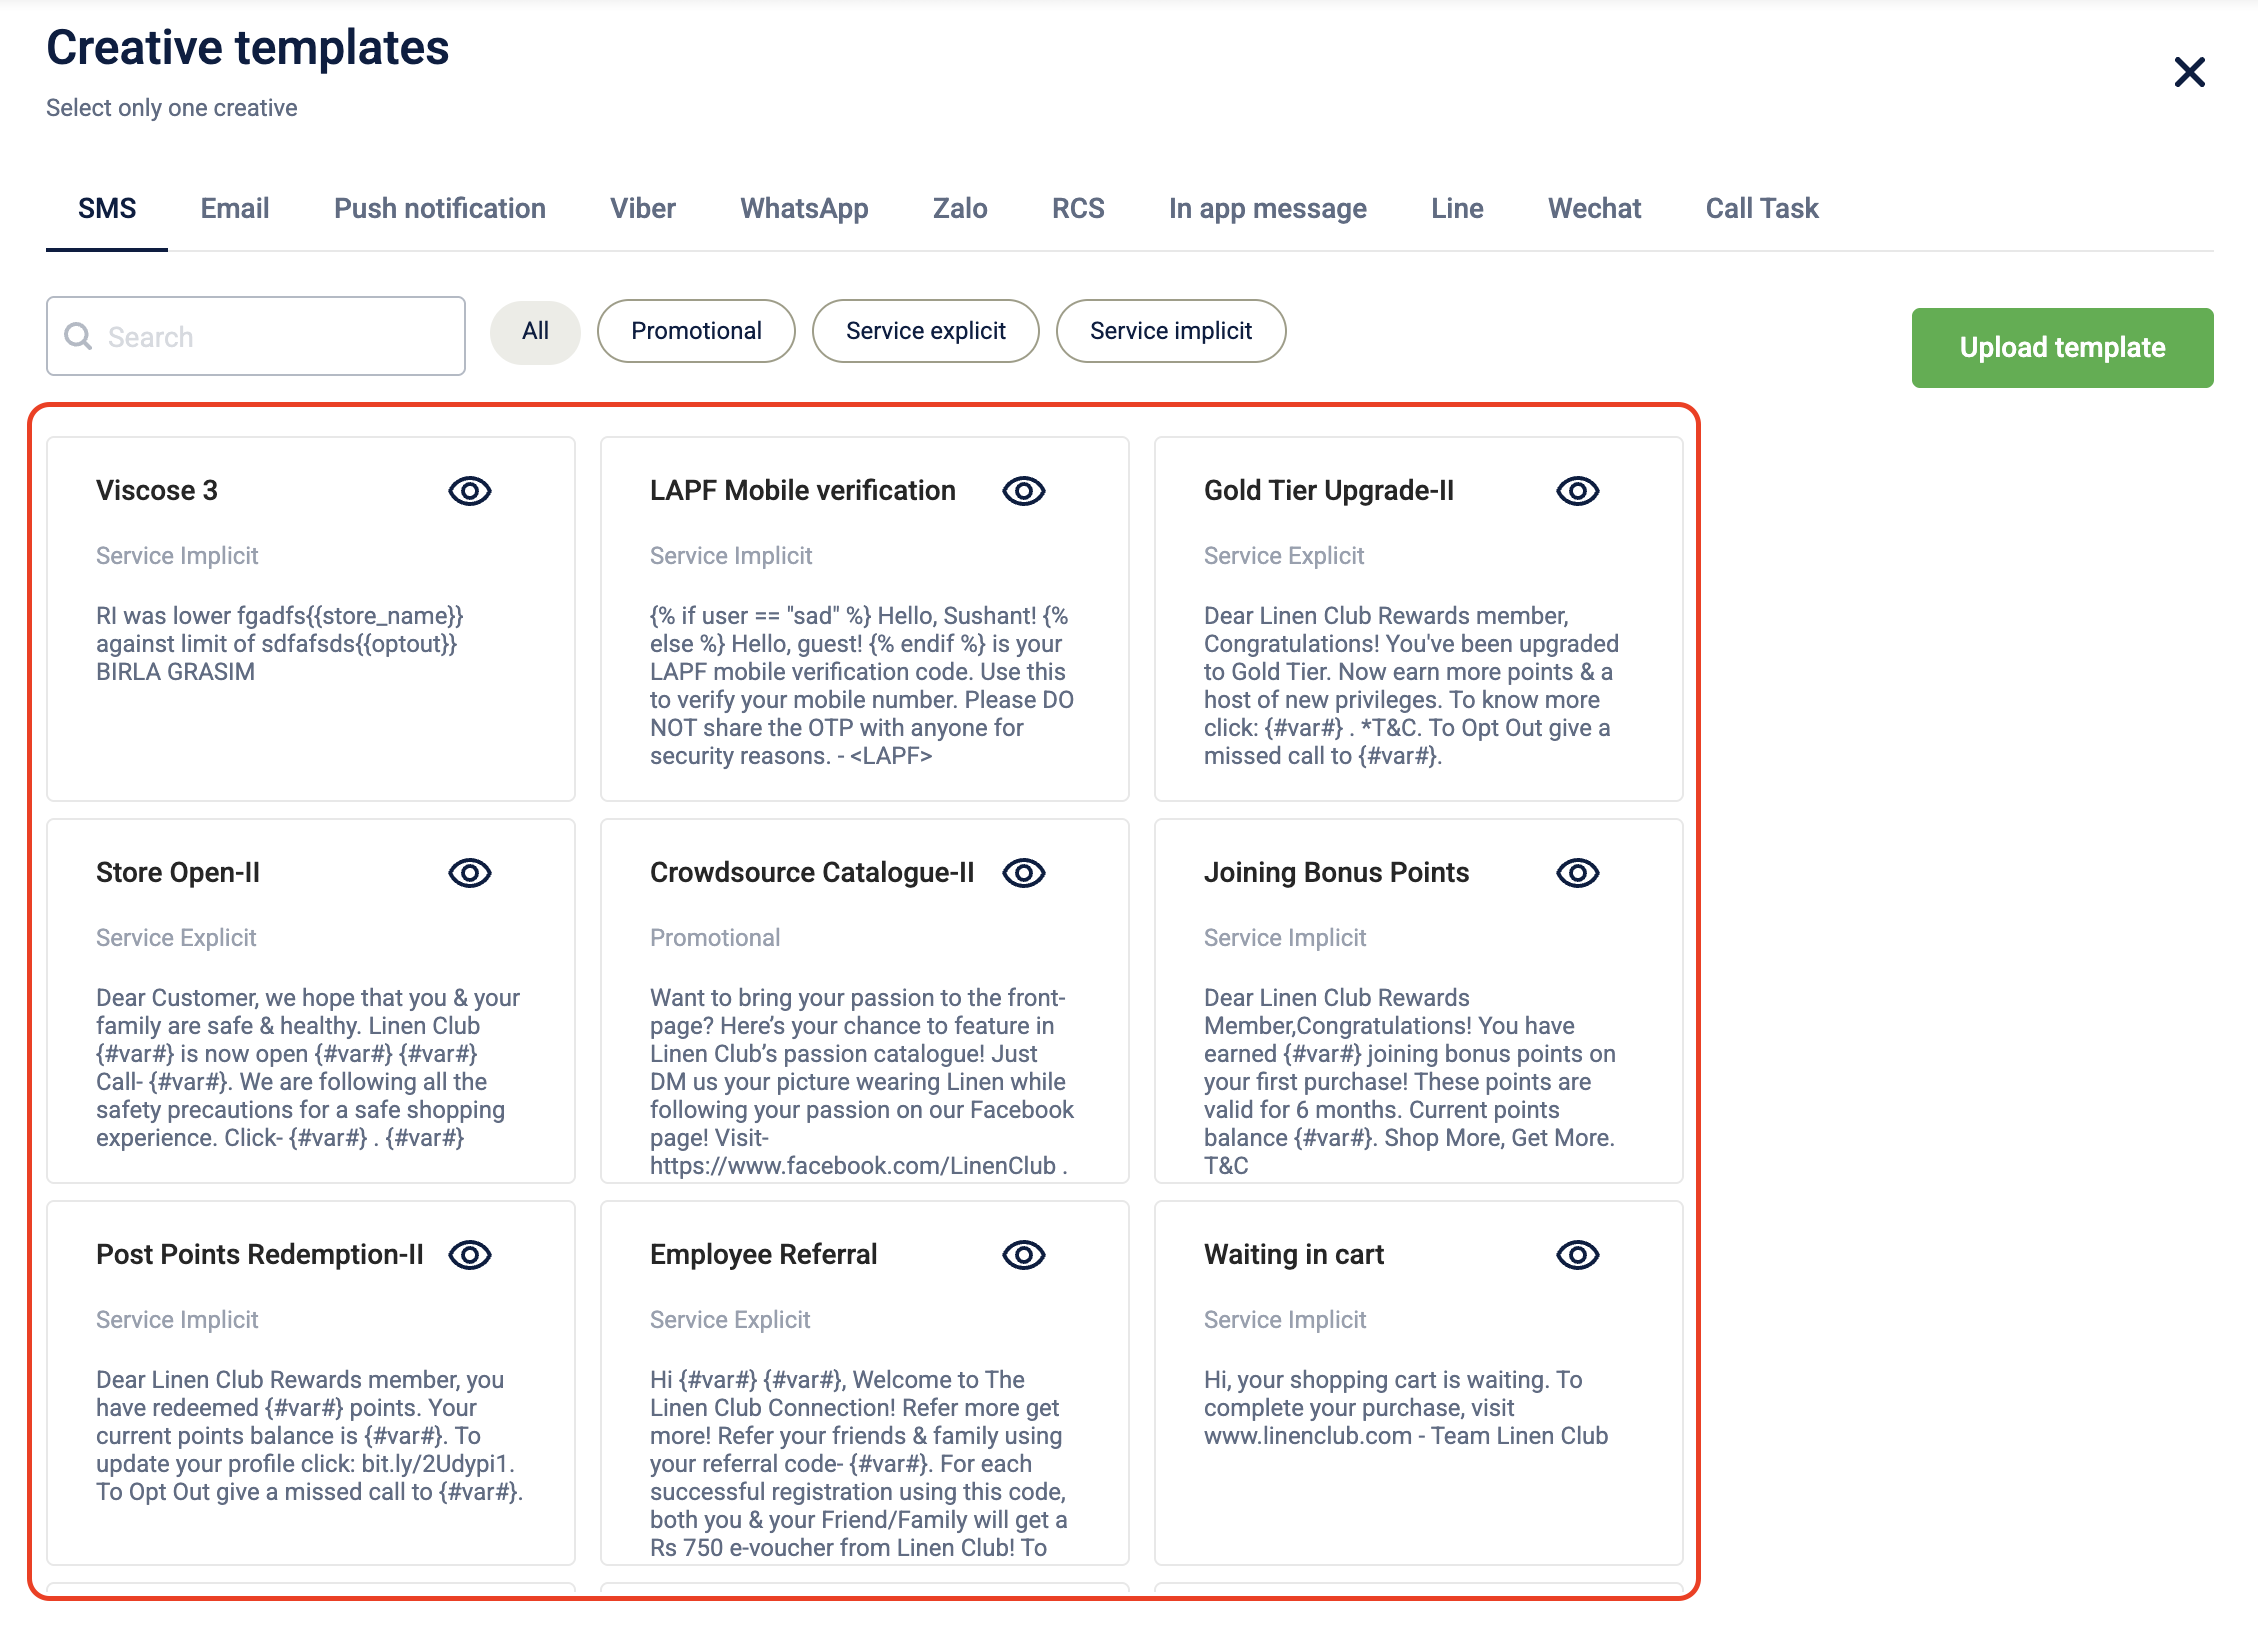Screen dimensions: 2258x1638
Task: Switch to the Line tab
Action: point(1457,208)
